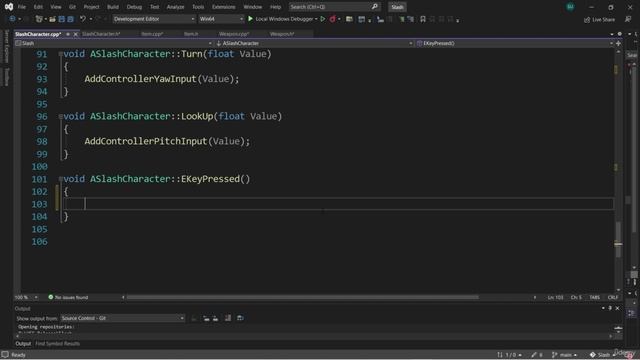Close the SlashCharacter.cpp tab
The image size is (640, 360).
tap(76, 34)
